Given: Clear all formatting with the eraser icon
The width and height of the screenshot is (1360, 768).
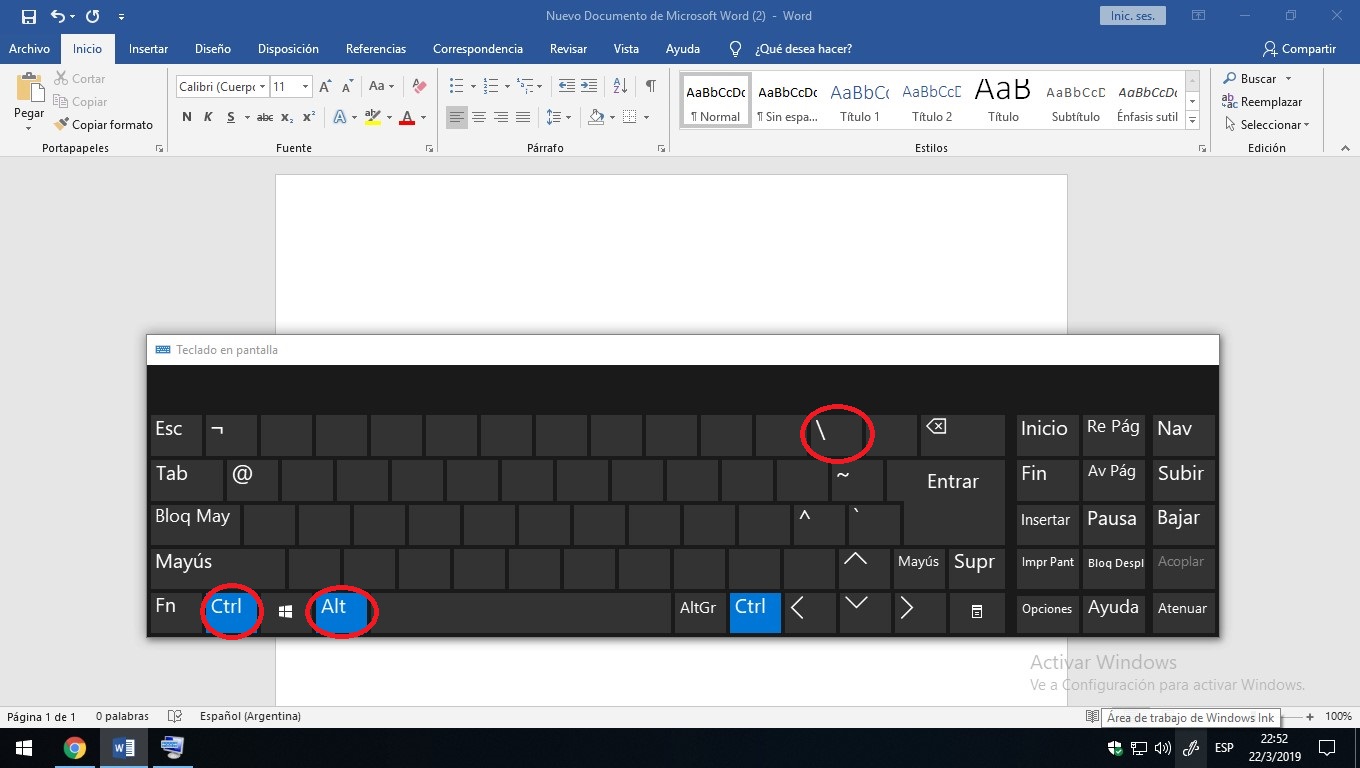Looking at the screenshot, I should [x=420, y=87].
